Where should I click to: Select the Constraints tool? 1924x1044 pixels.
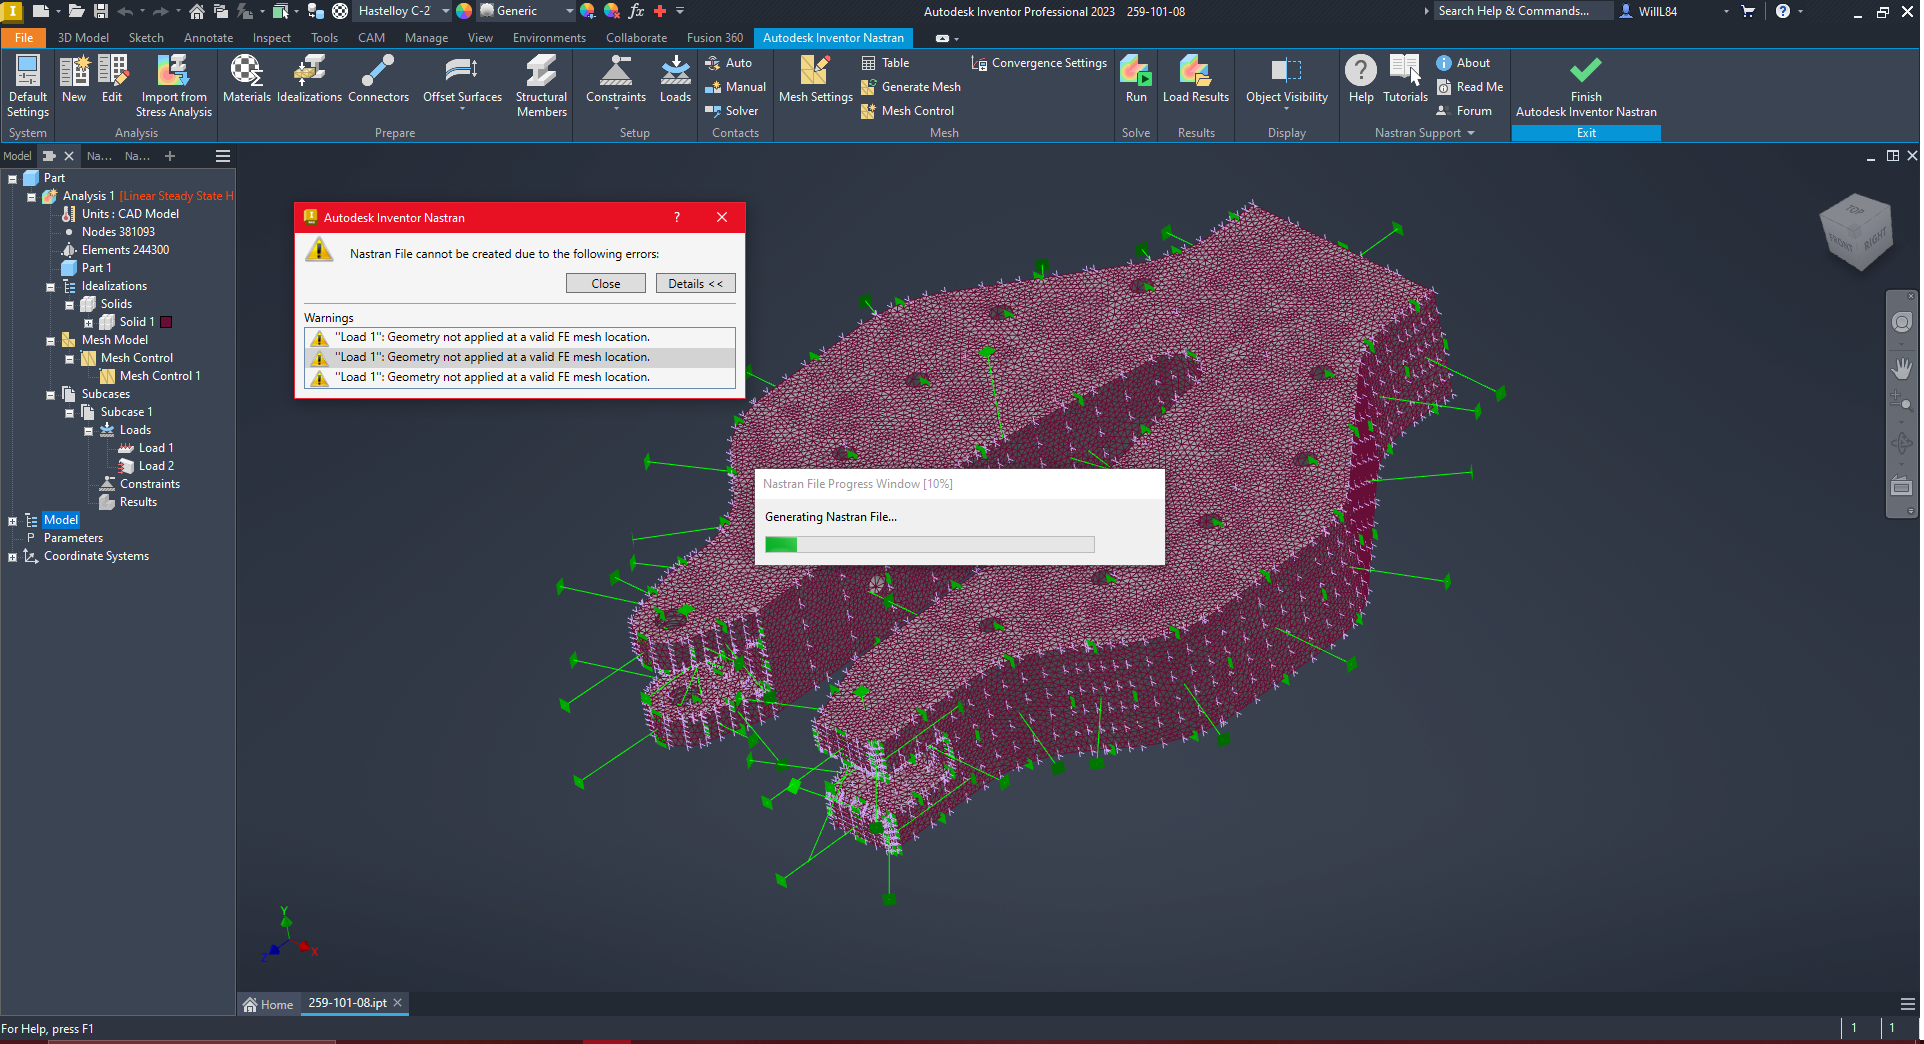pyautogui.click(x=615, y=80)
